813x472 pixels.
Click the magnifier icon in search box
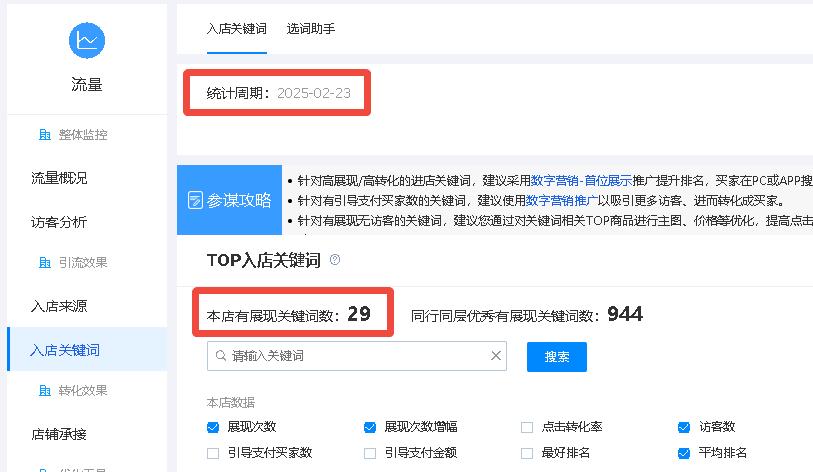click(221, 355)
